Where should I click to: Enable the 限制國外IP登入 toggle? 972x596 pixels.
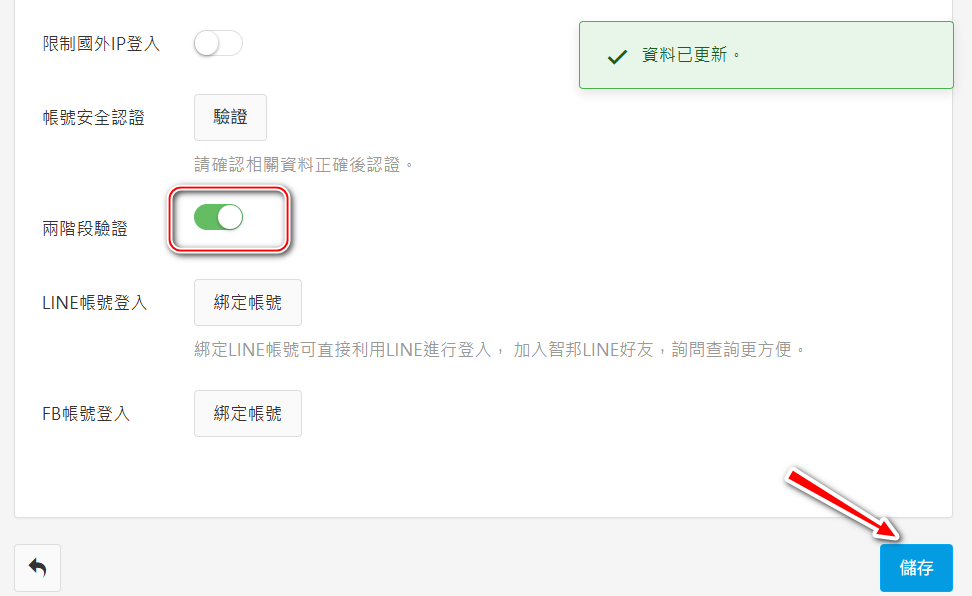pos(218,43)
